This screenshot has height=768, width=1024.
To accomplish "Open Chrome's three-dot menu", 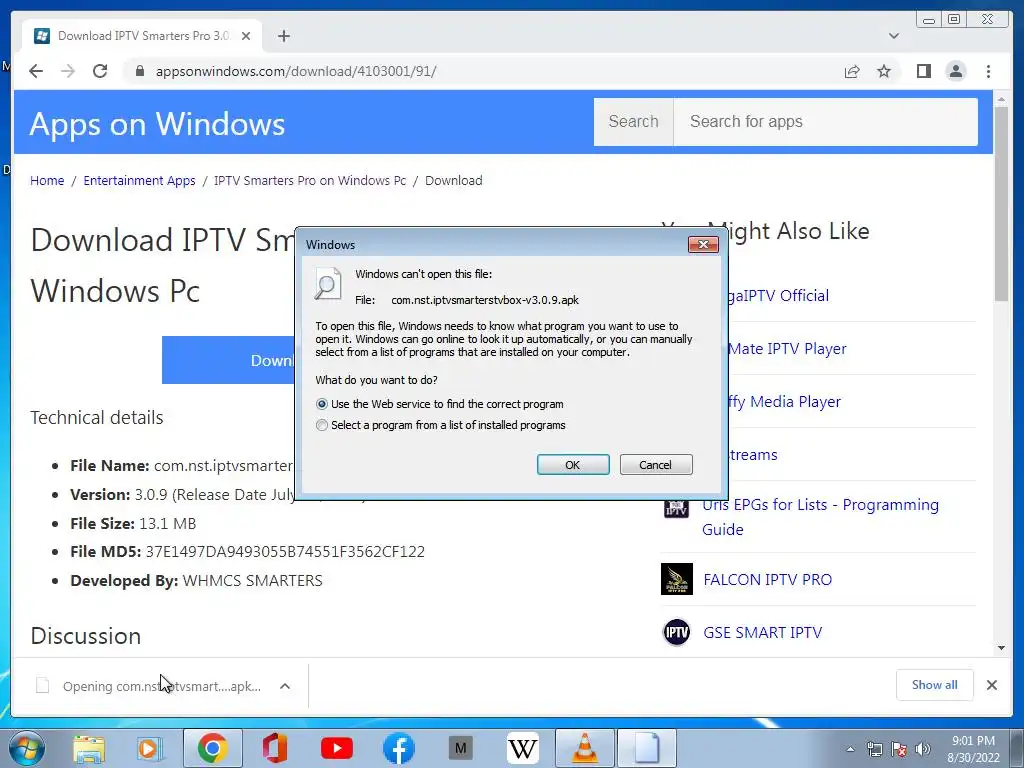I will pyautogui.click(x=988, y=71).
